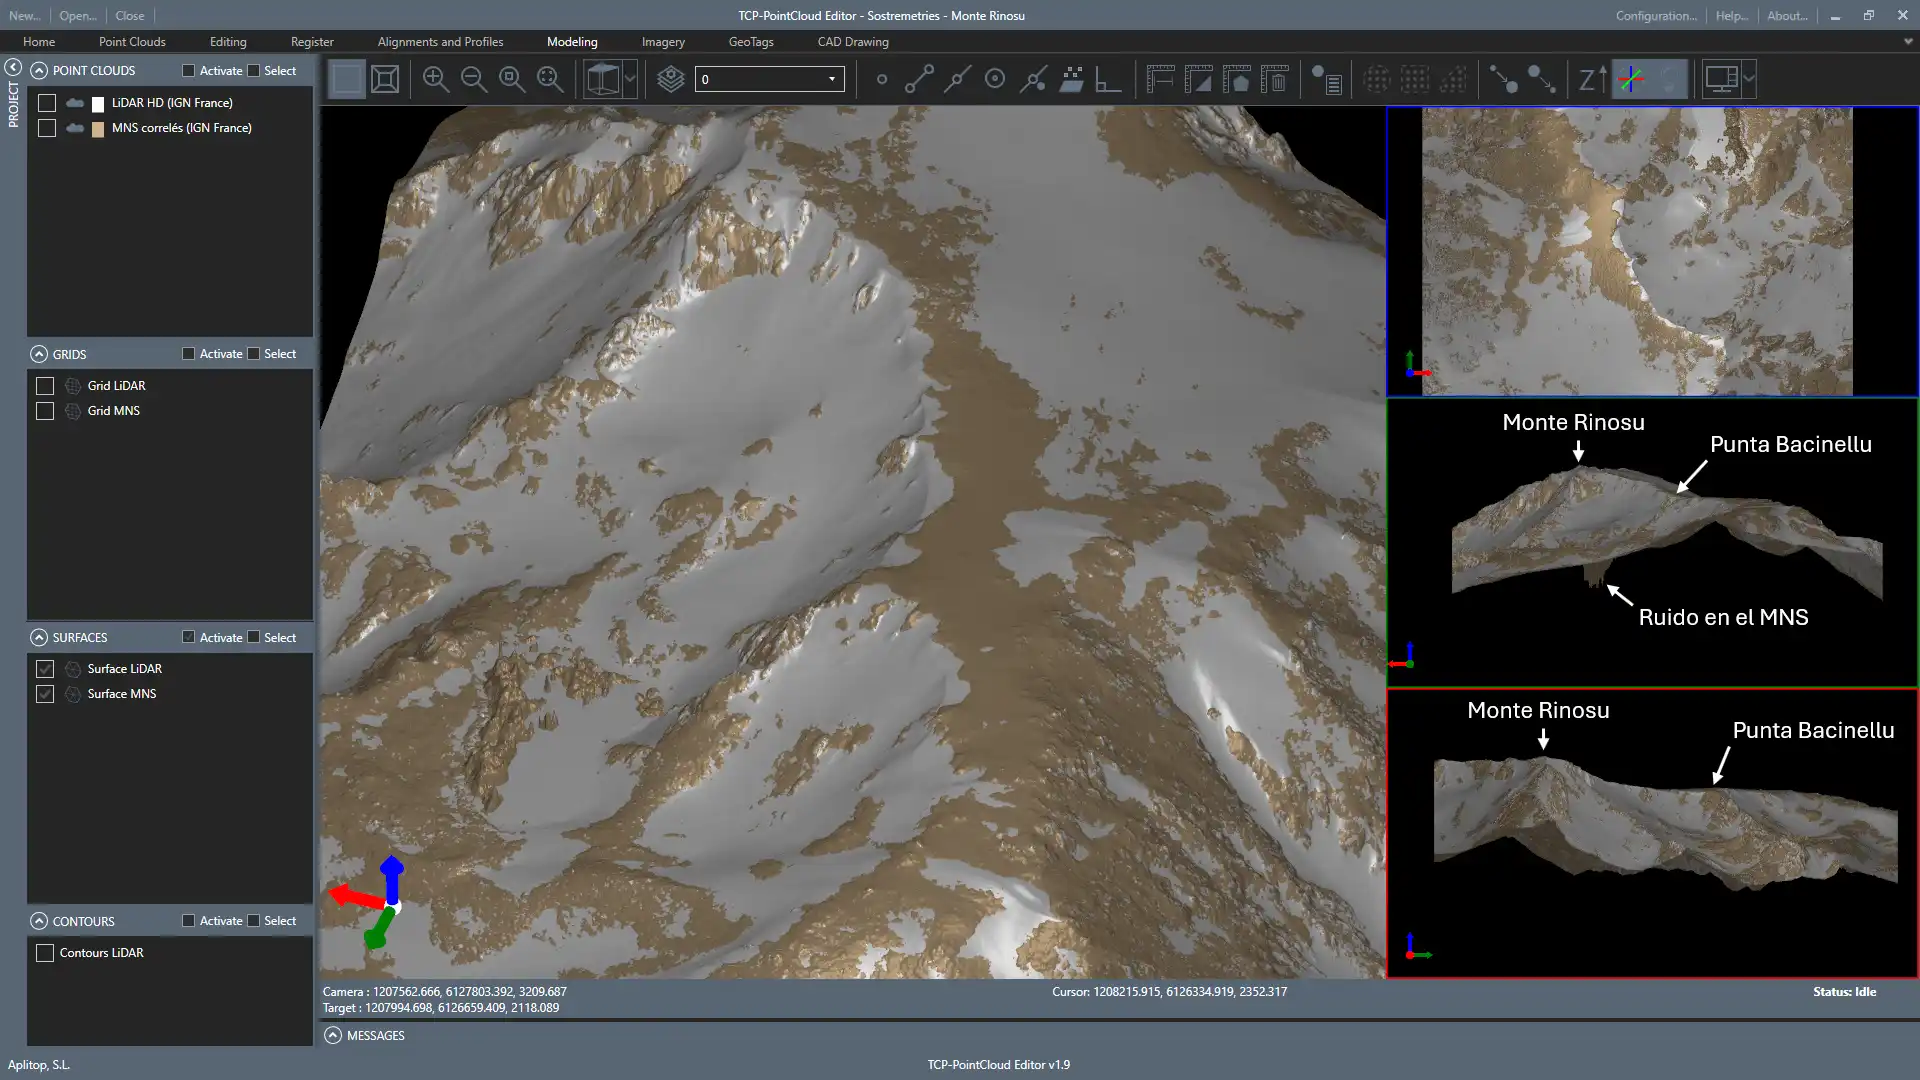Open the 3D view cube dropdown arrow
Screen dimensions: 1920x1080
(629, 79)
